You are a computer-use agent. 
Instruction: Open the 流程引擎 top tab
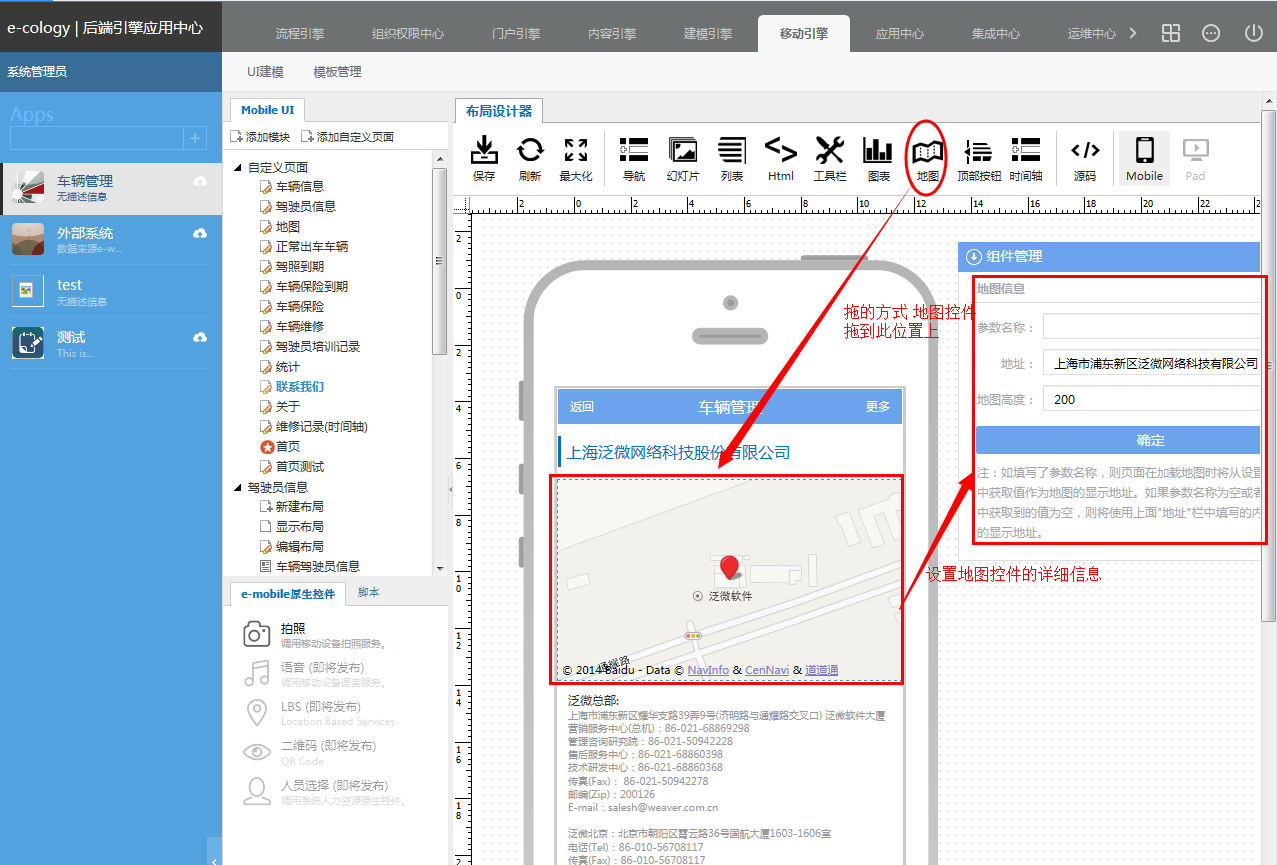[300, 33]
